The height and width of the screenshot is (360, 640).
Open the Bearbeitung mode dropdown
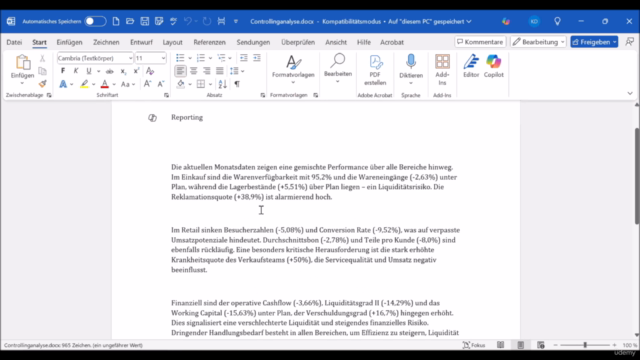[538, 42]
